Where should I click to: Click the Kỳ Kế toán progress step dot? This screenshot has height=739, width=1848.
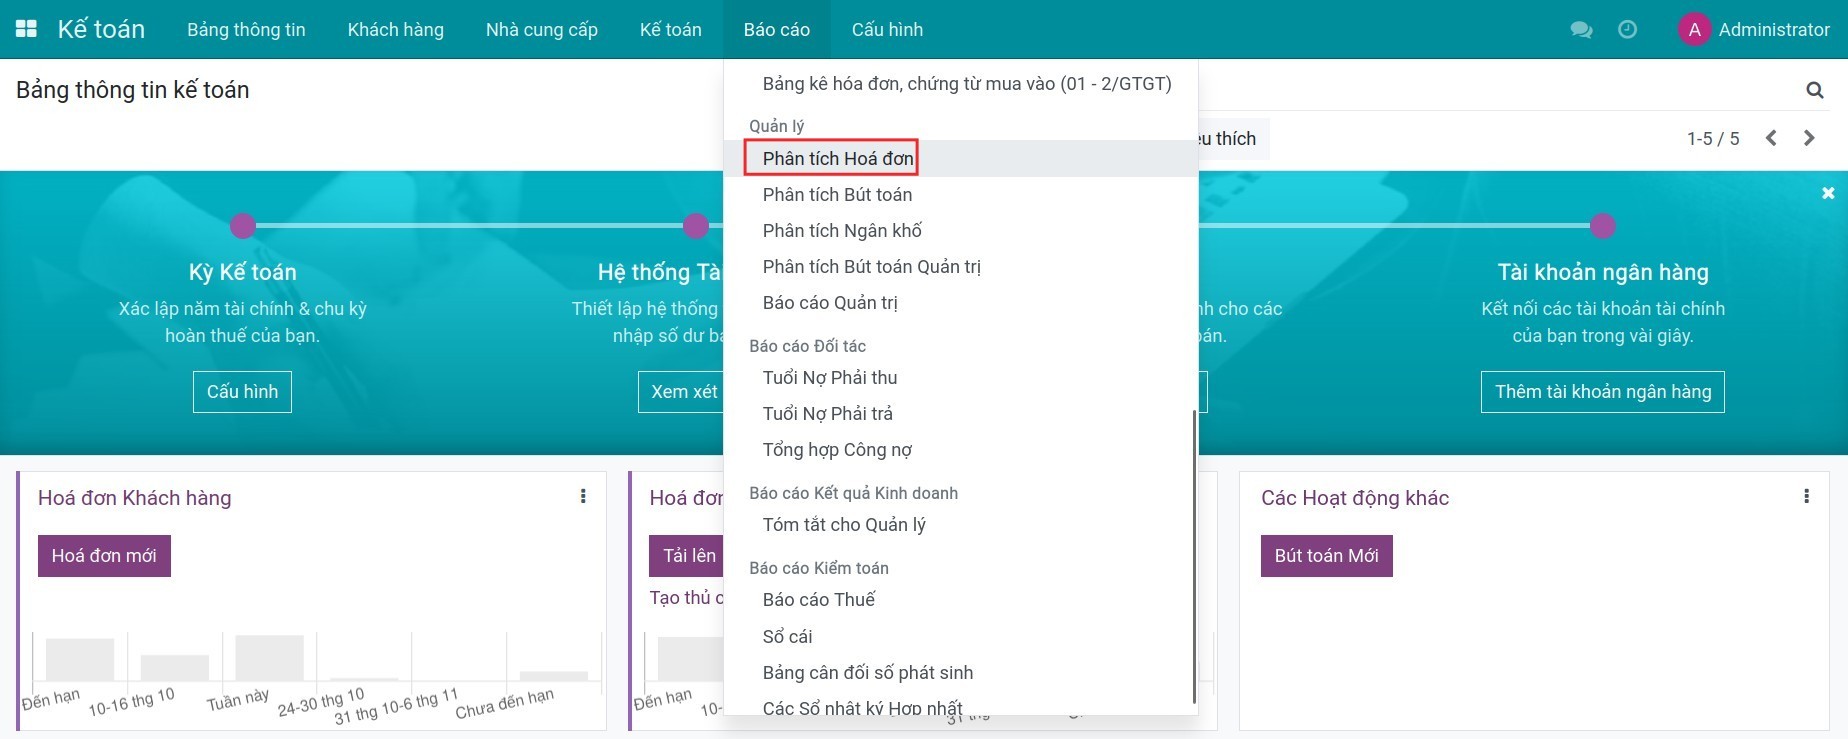tap(243, 226)
